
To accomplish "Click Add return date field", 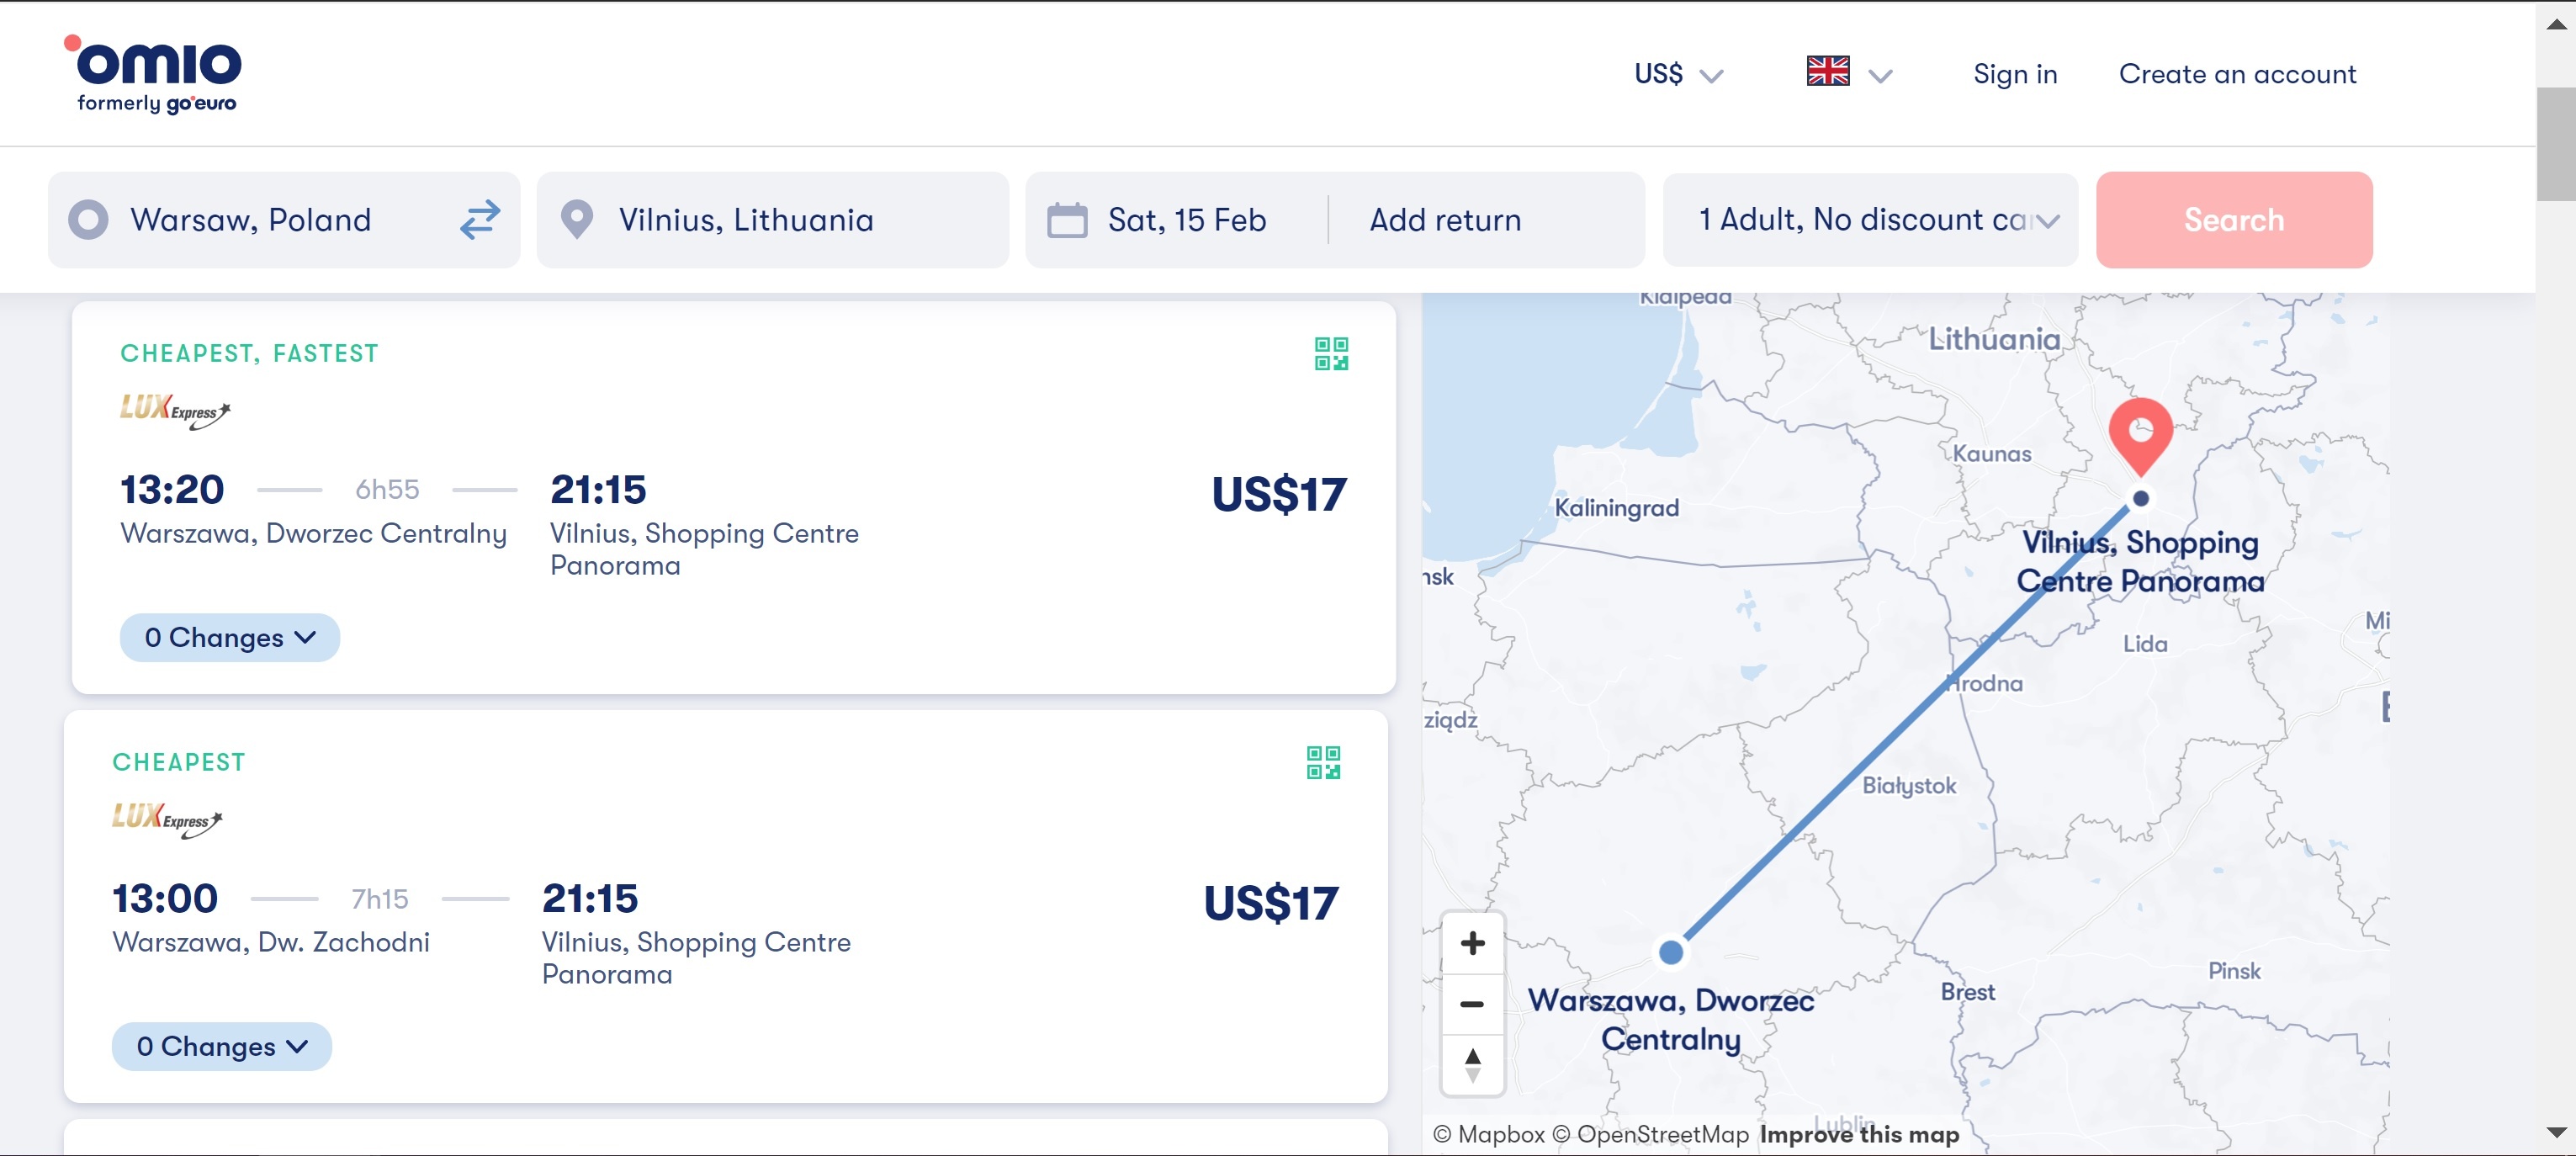I will tap(1445, 220).
